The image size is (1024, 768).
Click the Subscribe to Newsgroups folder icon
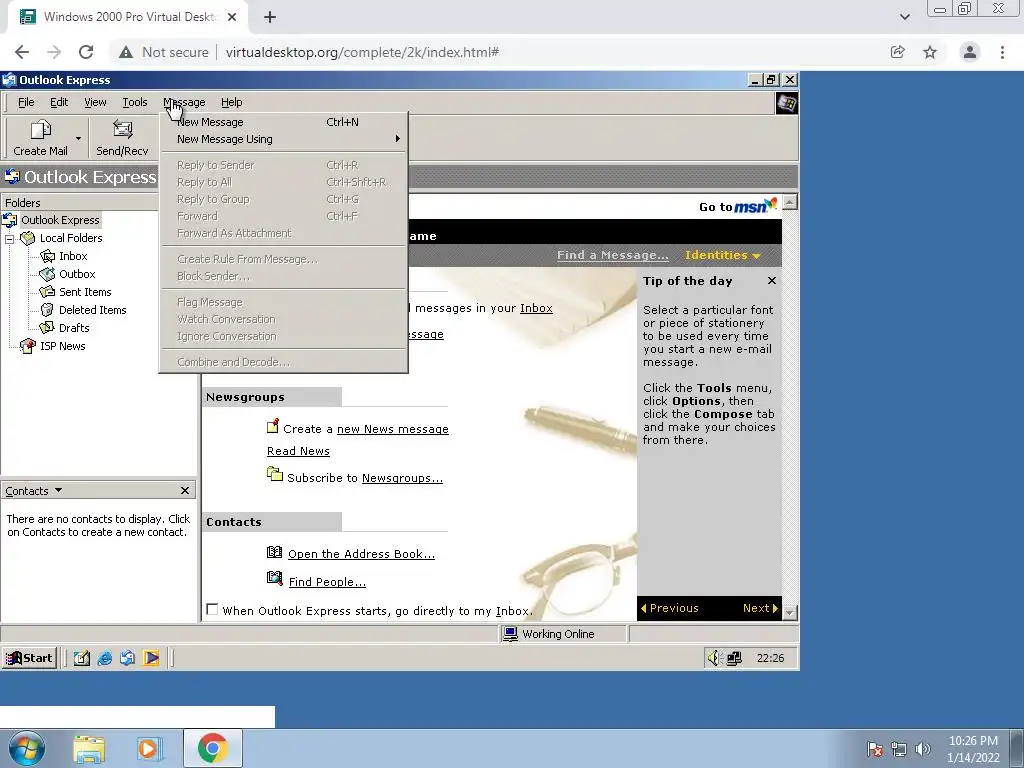tap(274, 474)
